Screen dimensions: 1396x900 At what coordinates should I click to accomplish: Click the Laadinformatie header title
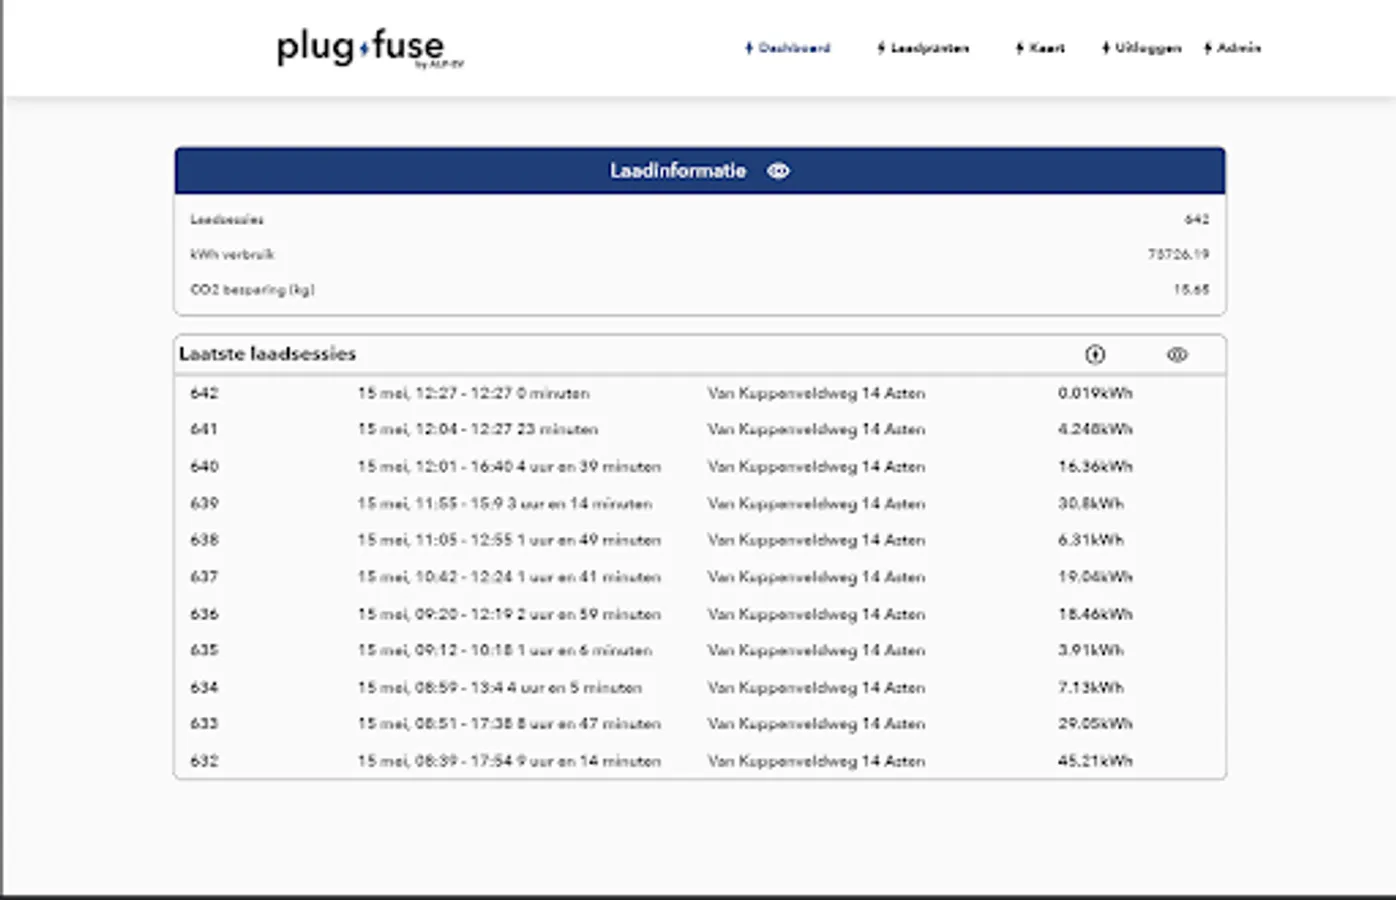tap(678, 171)
